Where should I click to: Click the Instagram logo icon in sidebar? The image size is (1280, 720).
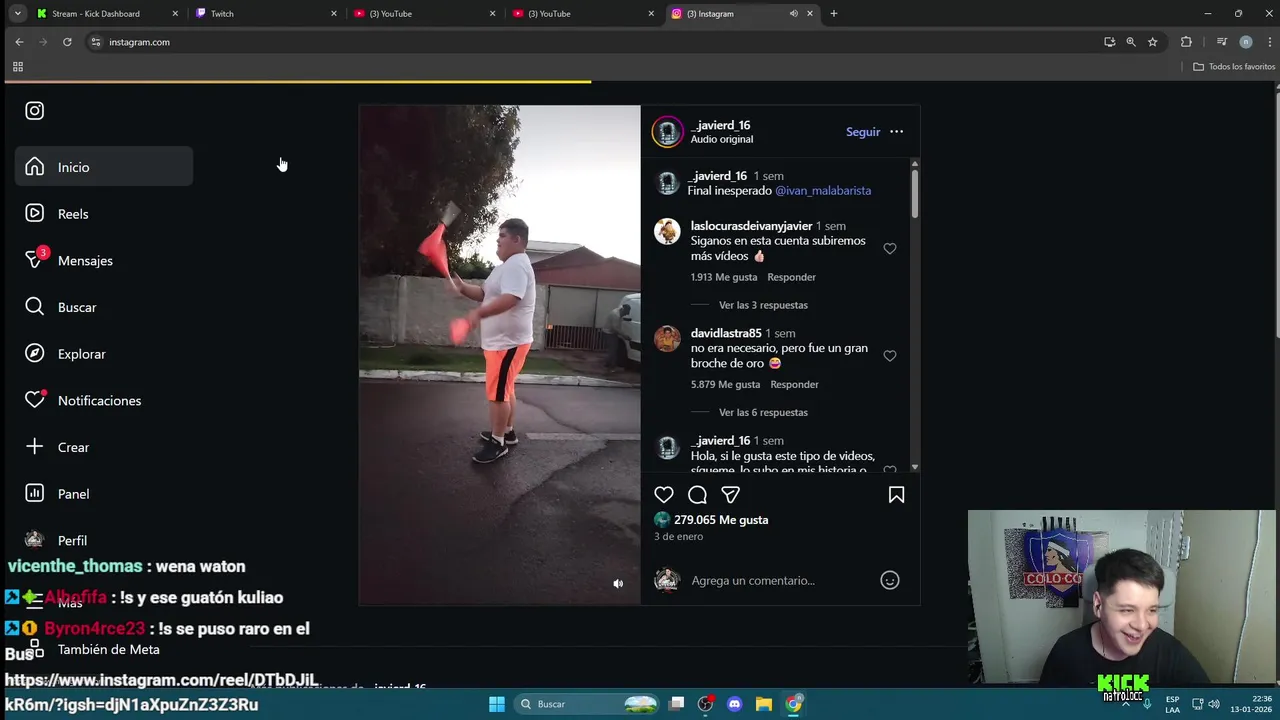[35, 111]
